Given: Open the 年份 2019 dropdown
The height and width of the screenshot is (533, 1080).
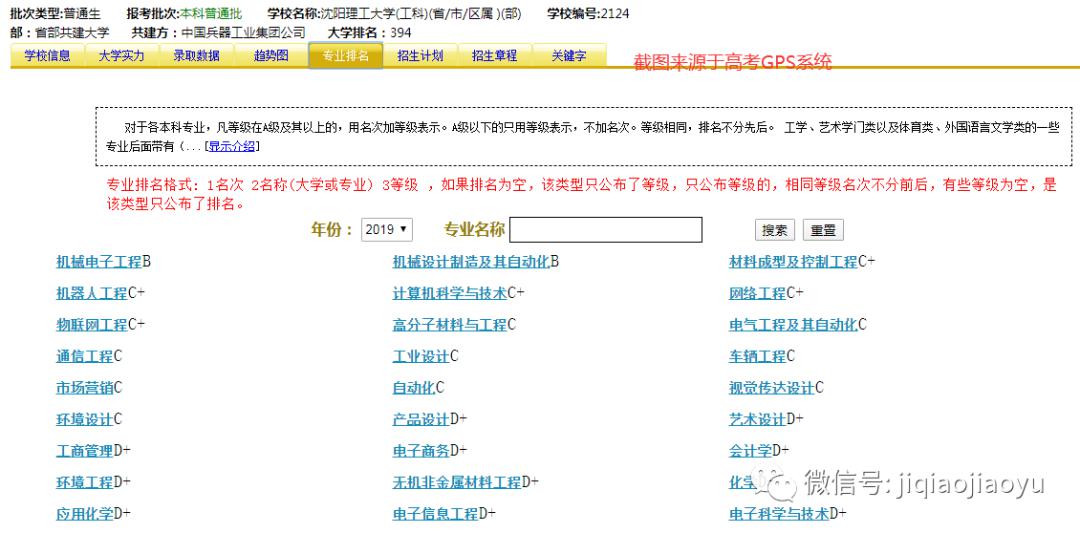Looking at the screenshot, I should tap(386, 229).
